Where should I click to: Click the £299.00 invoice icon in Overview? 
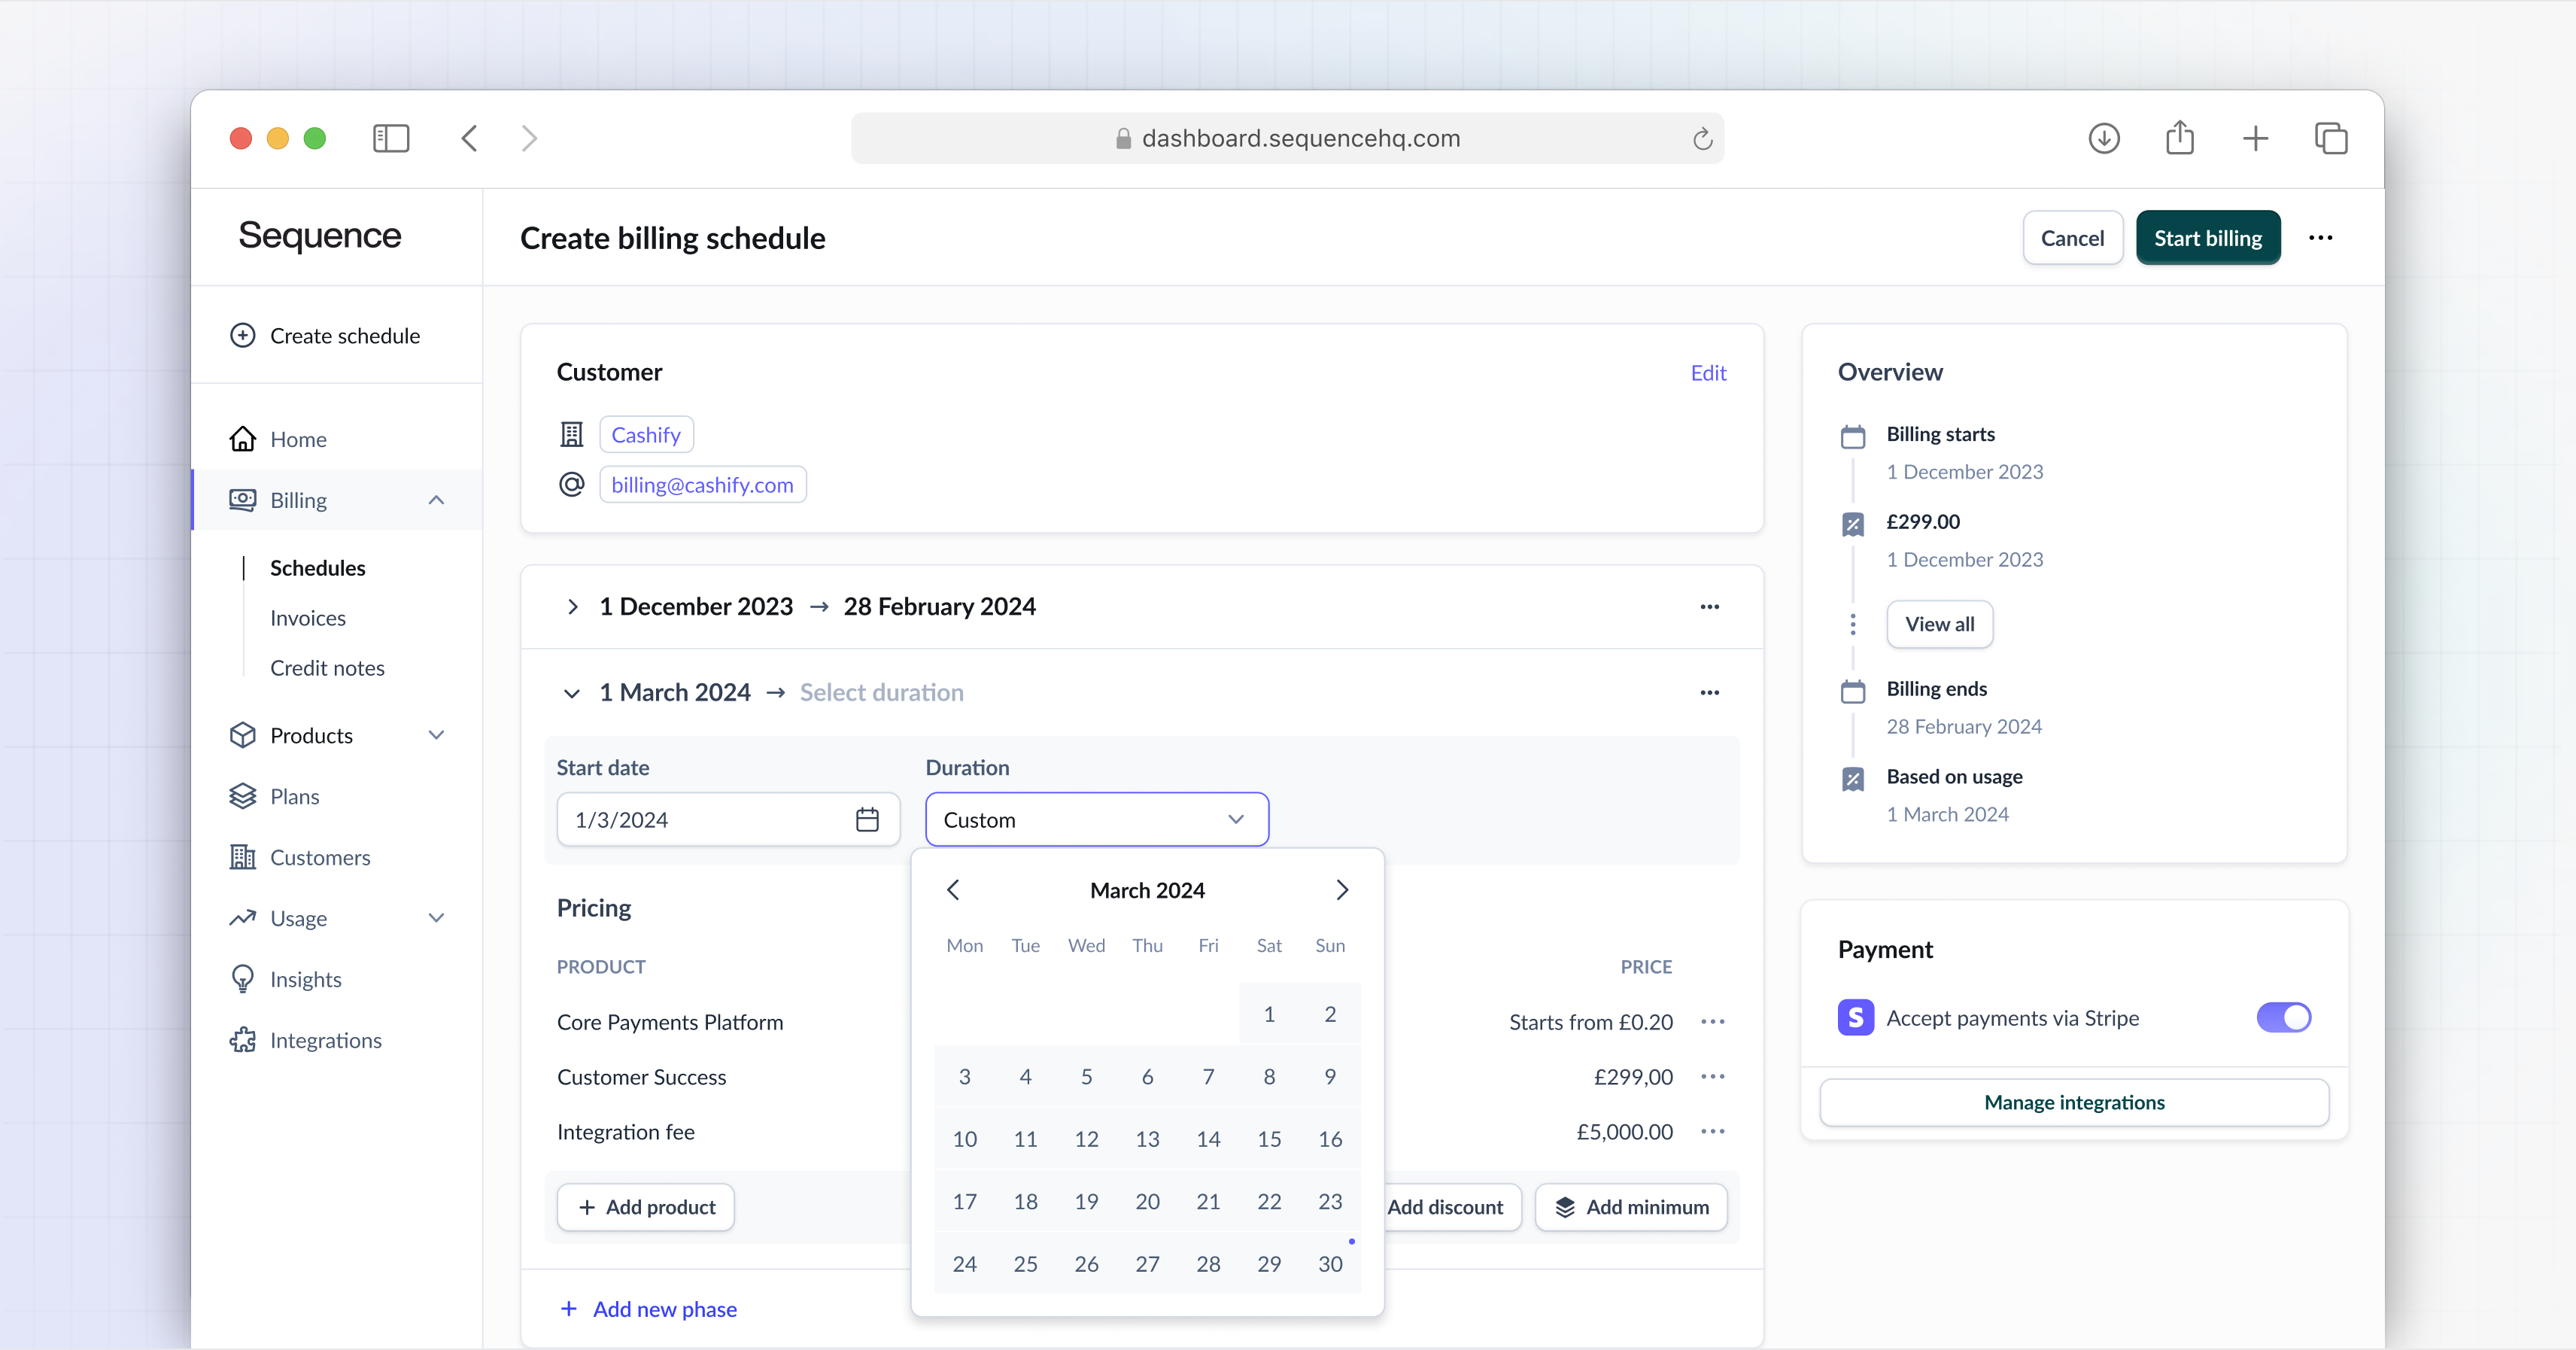1853,524
